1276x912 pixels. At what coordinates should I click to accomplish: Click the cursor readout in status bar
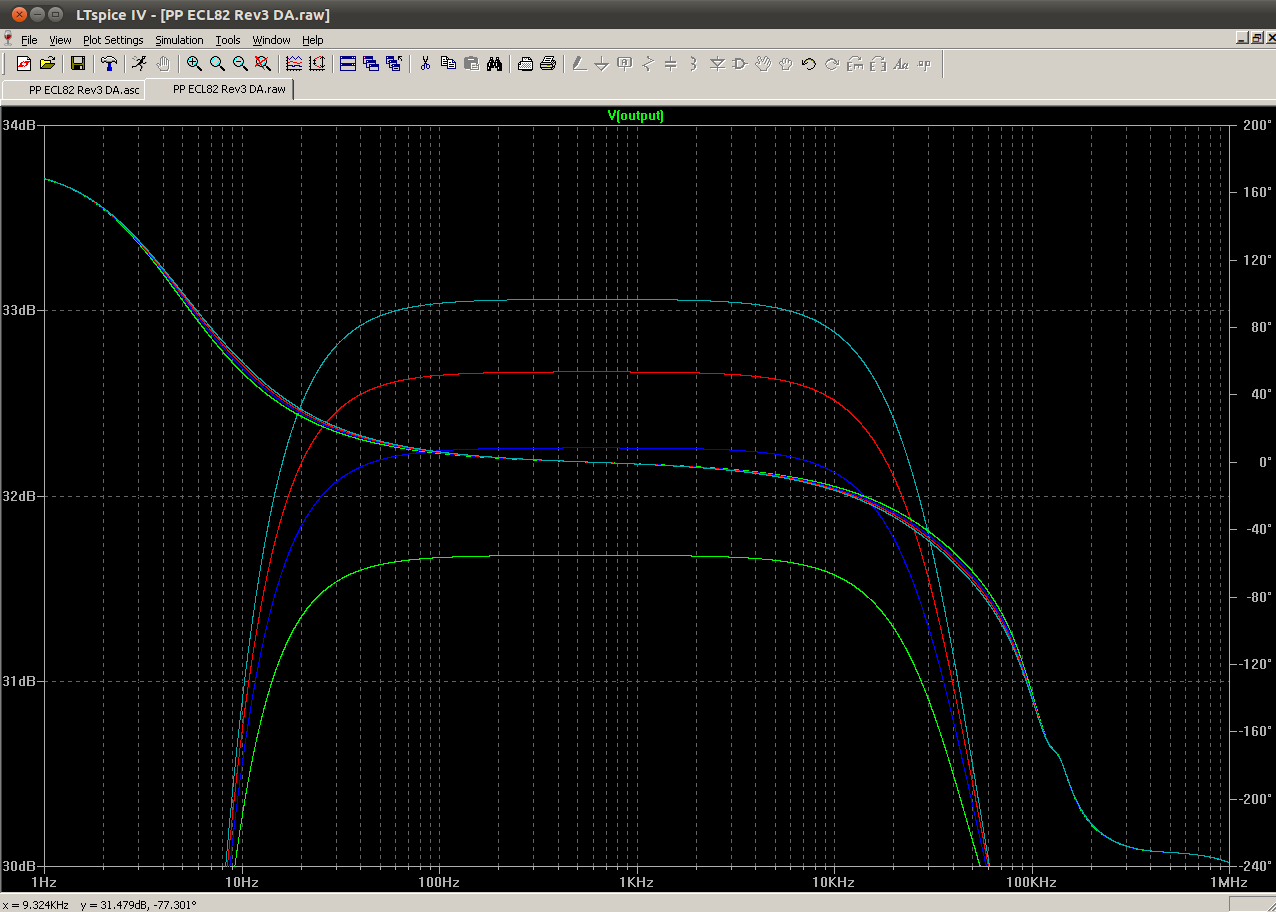point(99,905)
